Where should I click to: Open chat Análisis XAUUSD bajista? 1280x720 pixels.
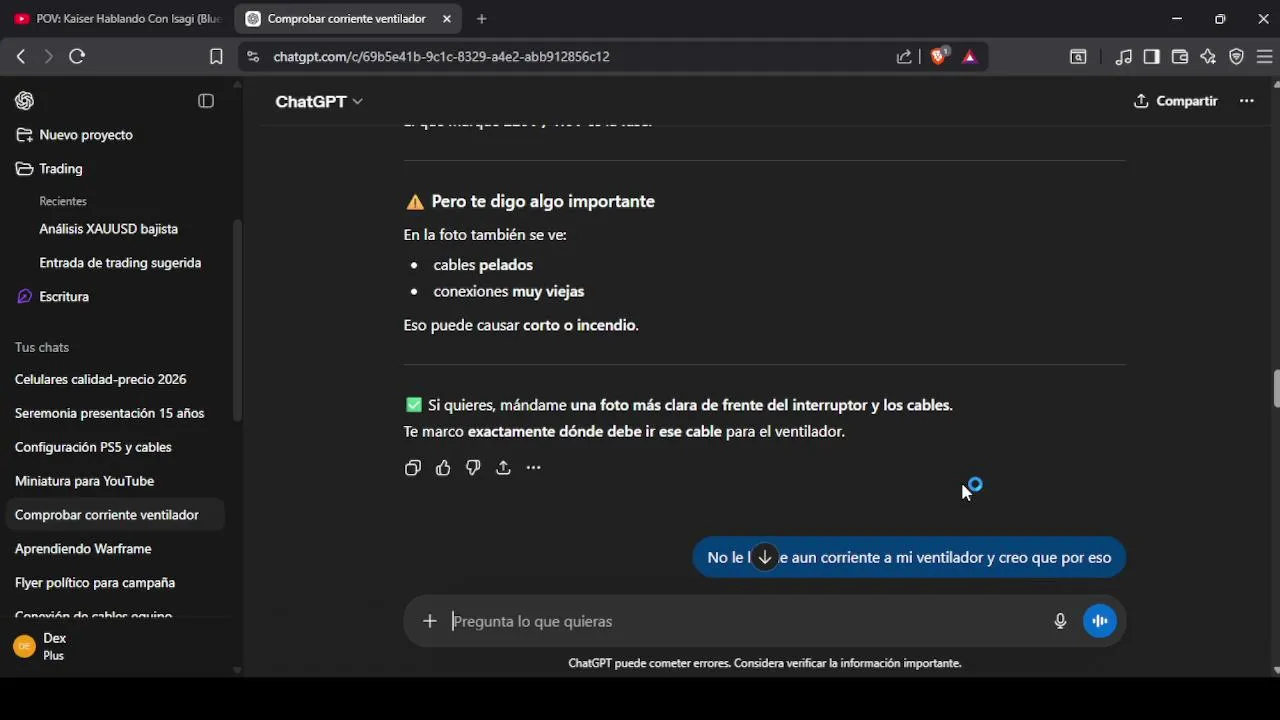[x=108, y=229]
